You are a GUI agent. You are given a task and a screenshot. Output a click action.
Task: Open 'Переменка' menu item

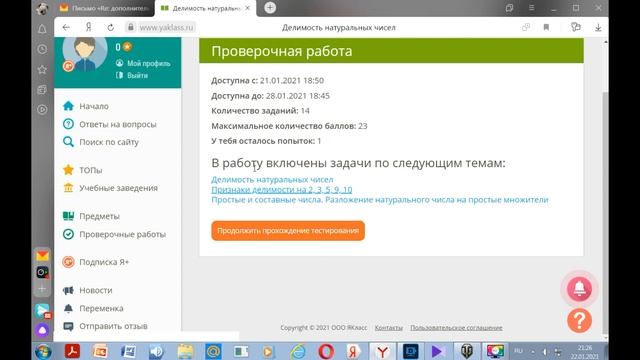tap(101, 308)
